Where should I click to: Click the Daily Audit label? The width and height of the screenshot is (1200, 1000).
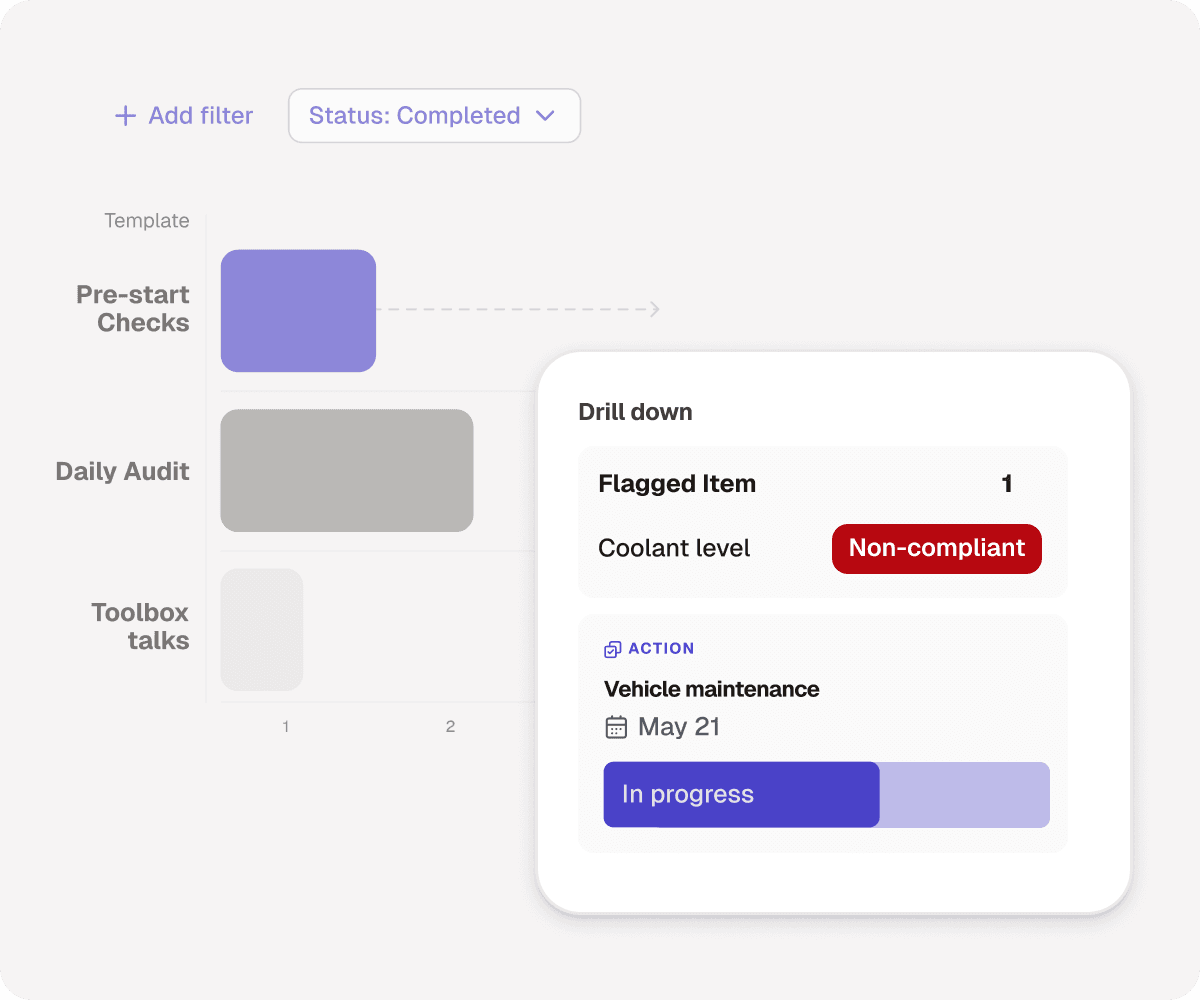(x=122, y=471)
